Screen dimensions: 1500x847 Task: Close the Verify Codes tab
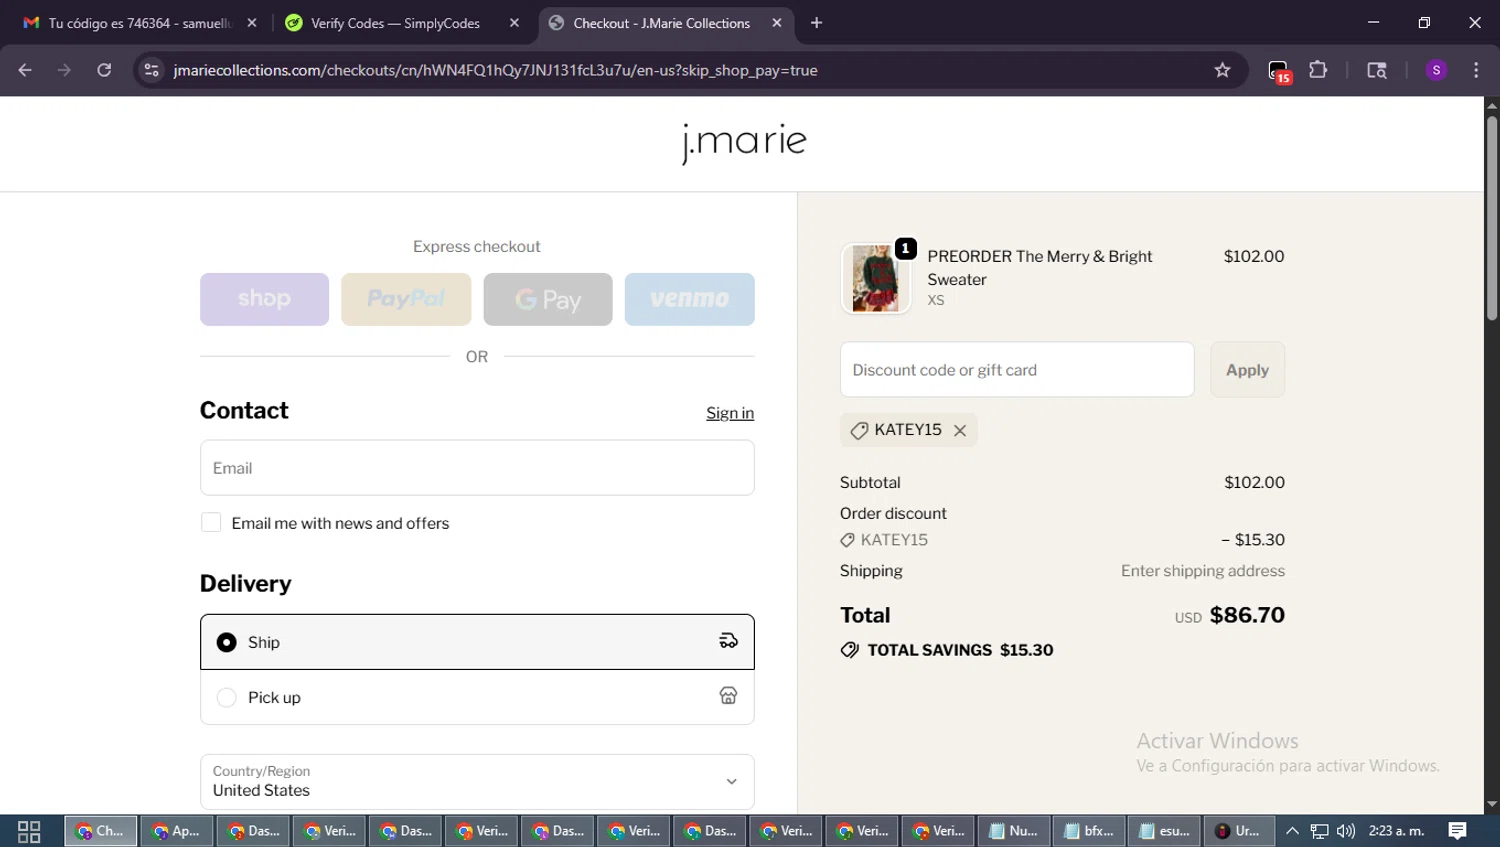coord(514,23)
